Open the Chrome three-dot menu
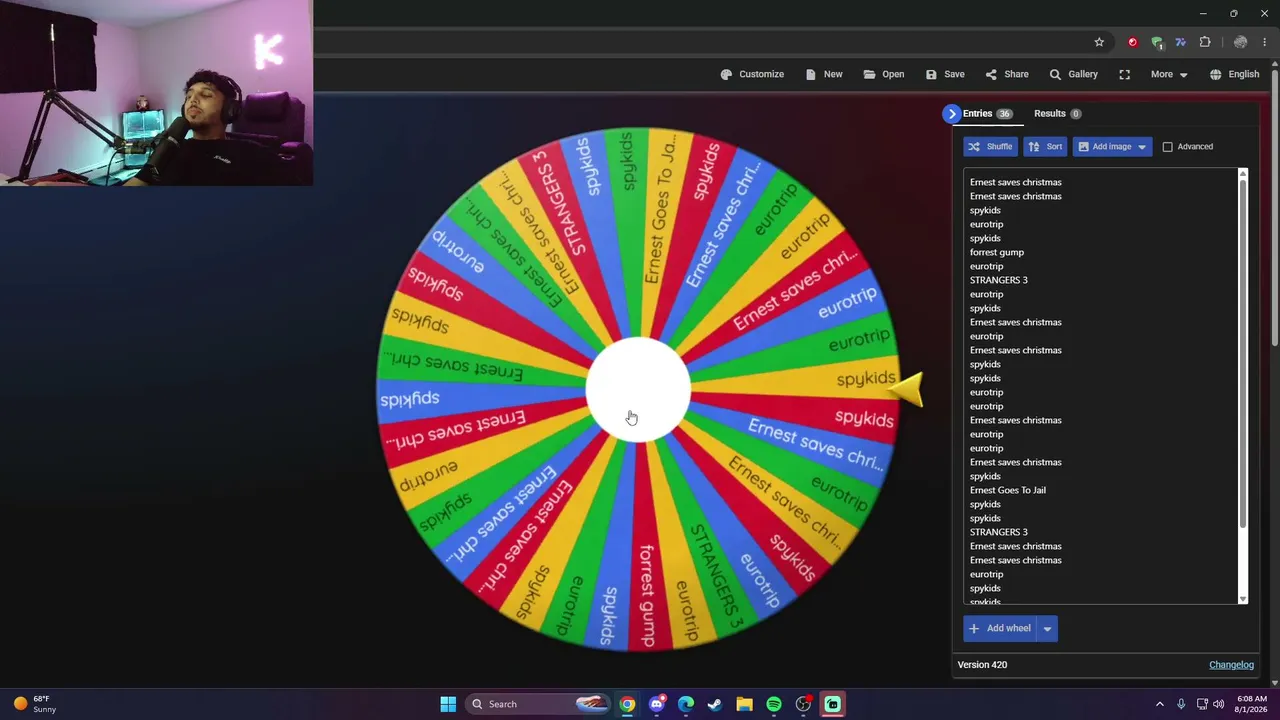Screen dimensions: 1280x720 click(x=1264, y=42)
